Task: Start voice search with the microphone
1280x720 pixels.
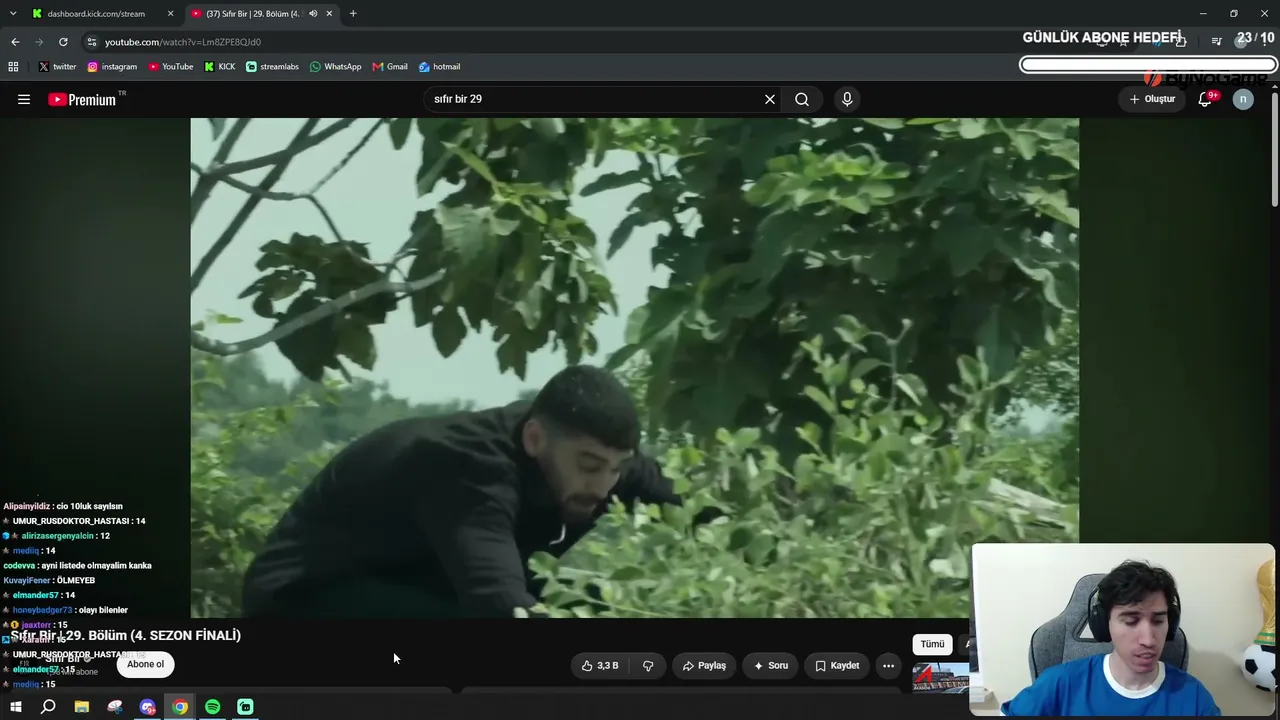Action: pyautogui.click(x=847, y=99)
